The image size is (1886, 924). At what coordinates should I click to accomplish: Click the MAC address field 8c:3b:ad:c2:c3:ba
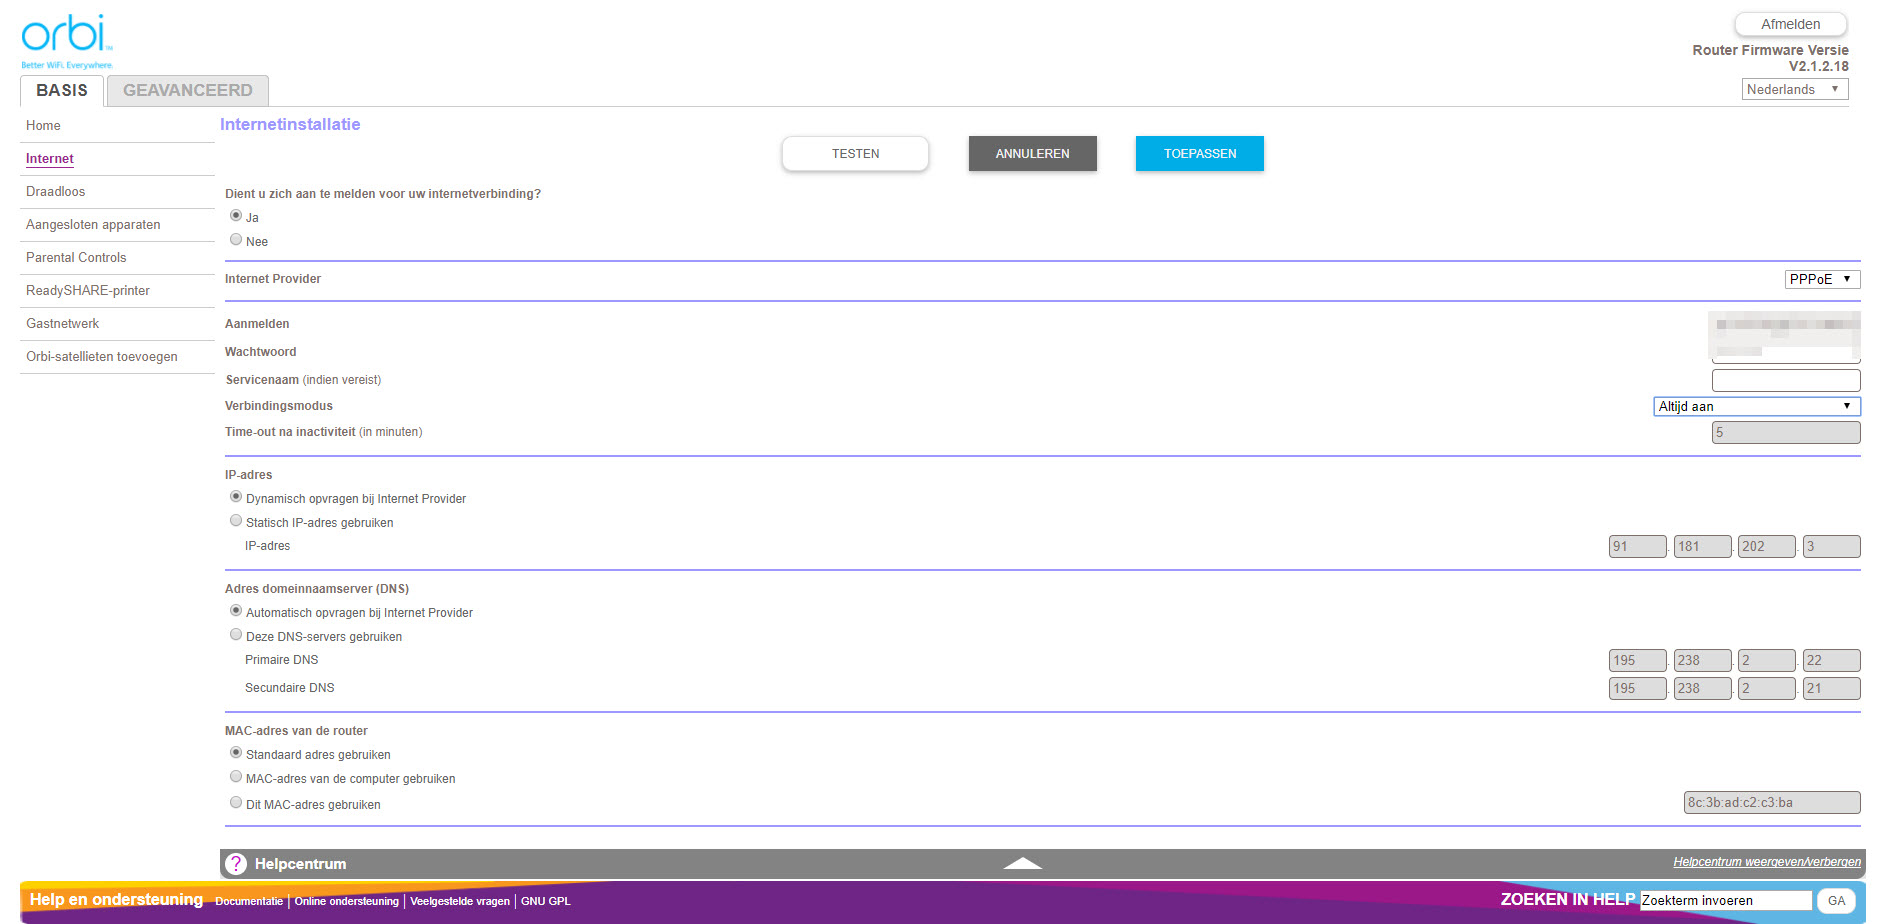(x=1772, y=803)
